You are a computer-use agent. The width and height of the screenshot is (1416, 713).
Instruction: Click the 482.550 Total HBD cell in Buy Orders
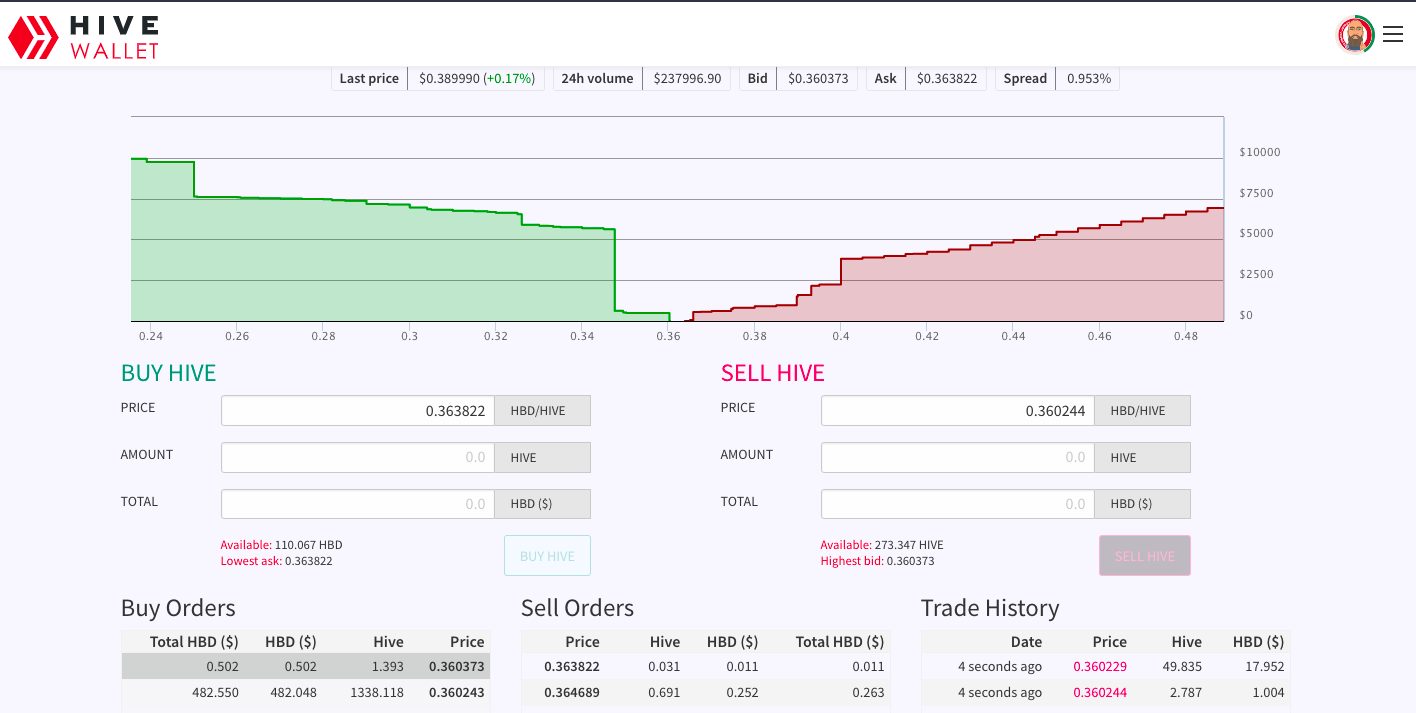coord(215,692)
